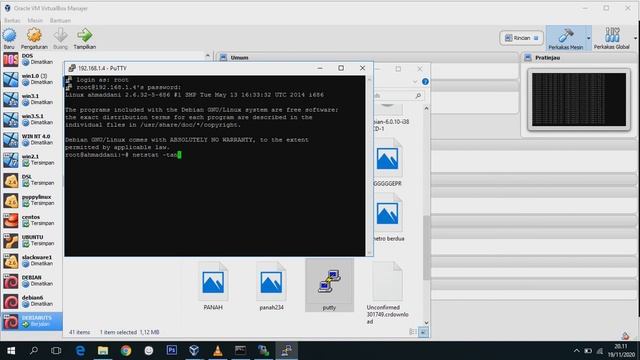Open the Bantuan menu in VirtualBox

(60, 20)
